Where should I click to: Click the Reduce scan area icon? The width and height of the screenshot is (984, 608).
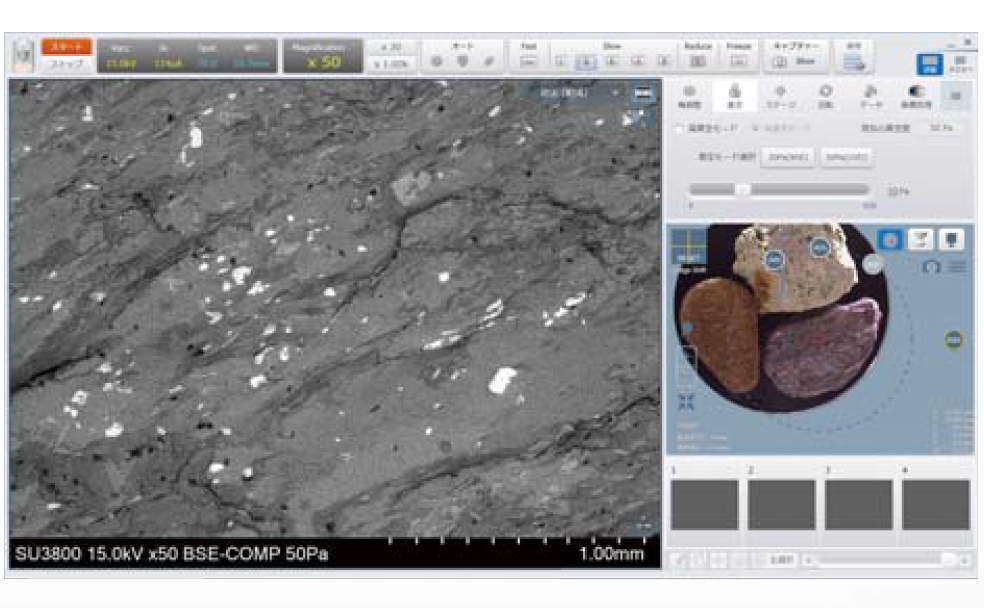[697, 62]
